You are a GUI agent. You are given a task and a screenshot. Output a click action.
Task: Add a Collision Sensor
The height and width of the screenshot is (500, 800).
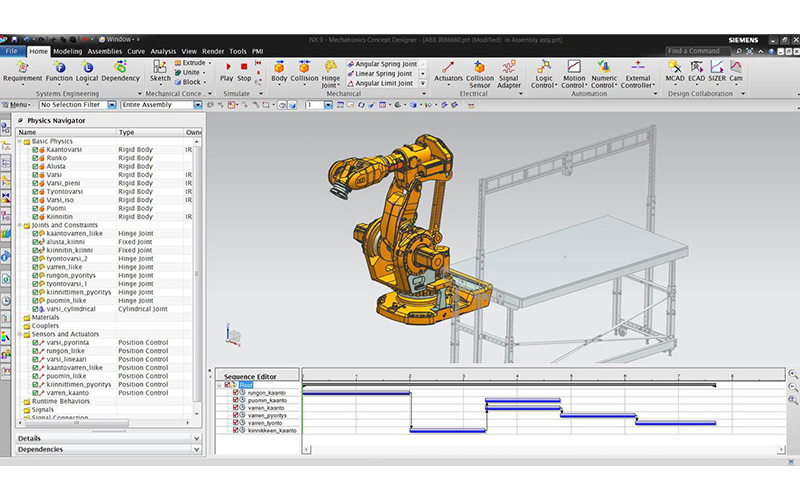tap(480, 74)
